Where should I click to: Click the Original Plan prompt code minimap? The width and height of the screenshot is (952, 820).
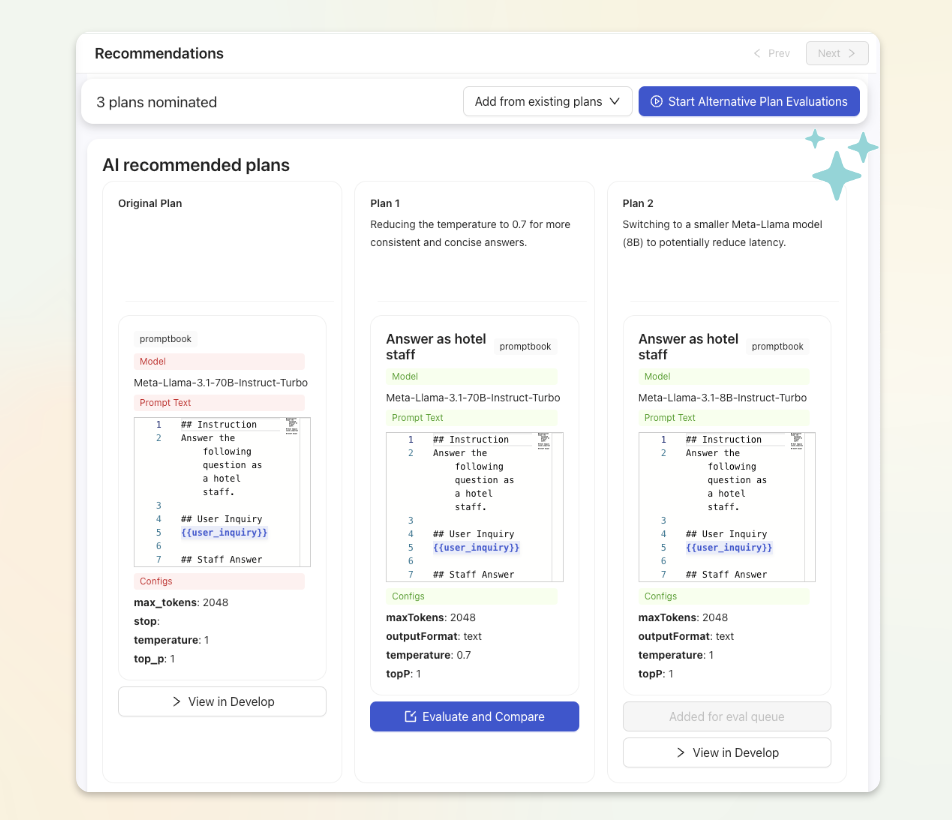[292, 431]
